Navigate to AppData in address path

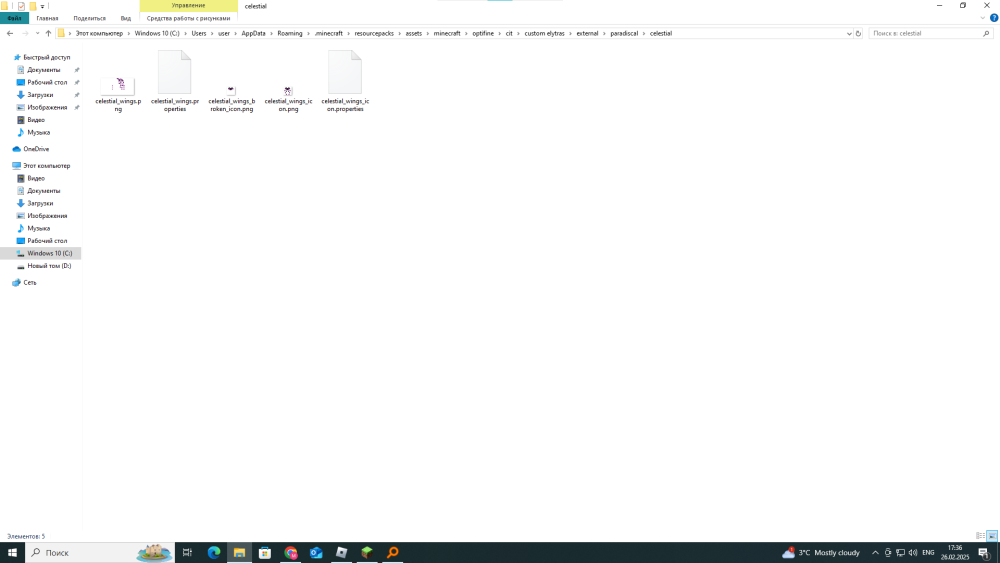253,33
